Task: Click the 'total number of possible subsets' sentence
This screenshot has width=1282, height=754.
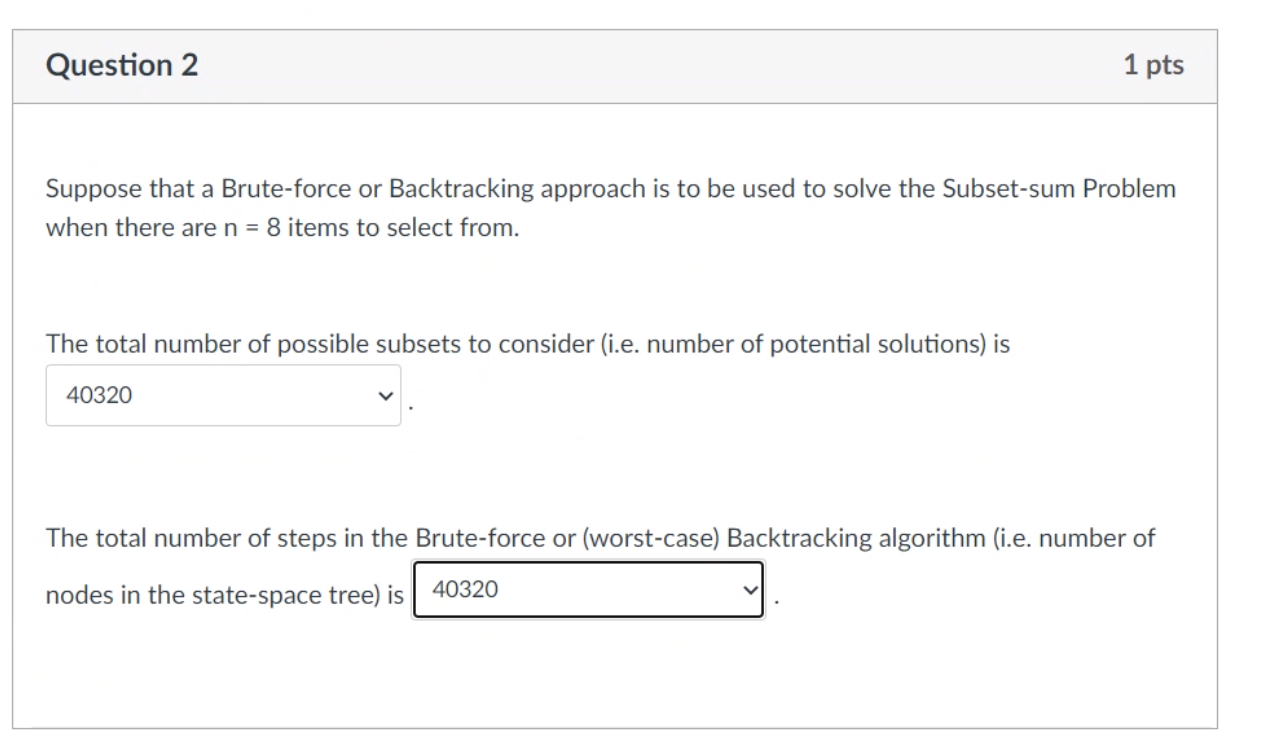Action: (x=528, y=345)
